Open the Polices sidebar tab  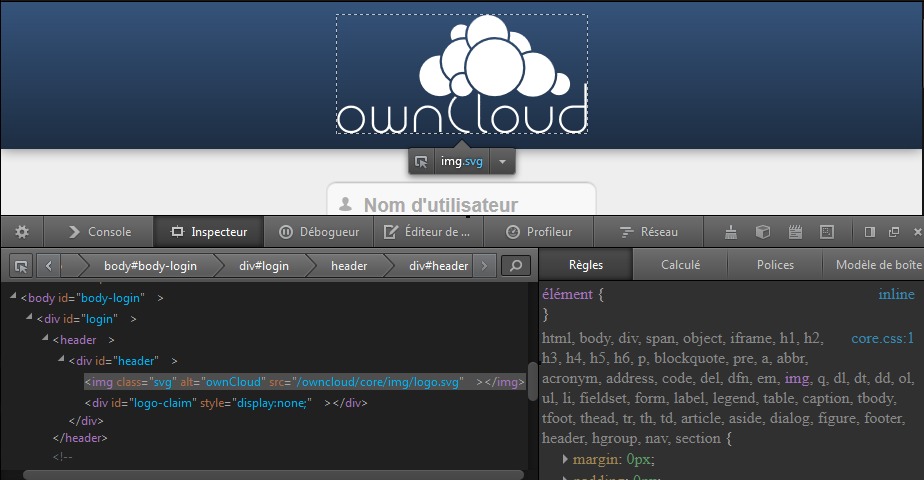tap(775, 265)
